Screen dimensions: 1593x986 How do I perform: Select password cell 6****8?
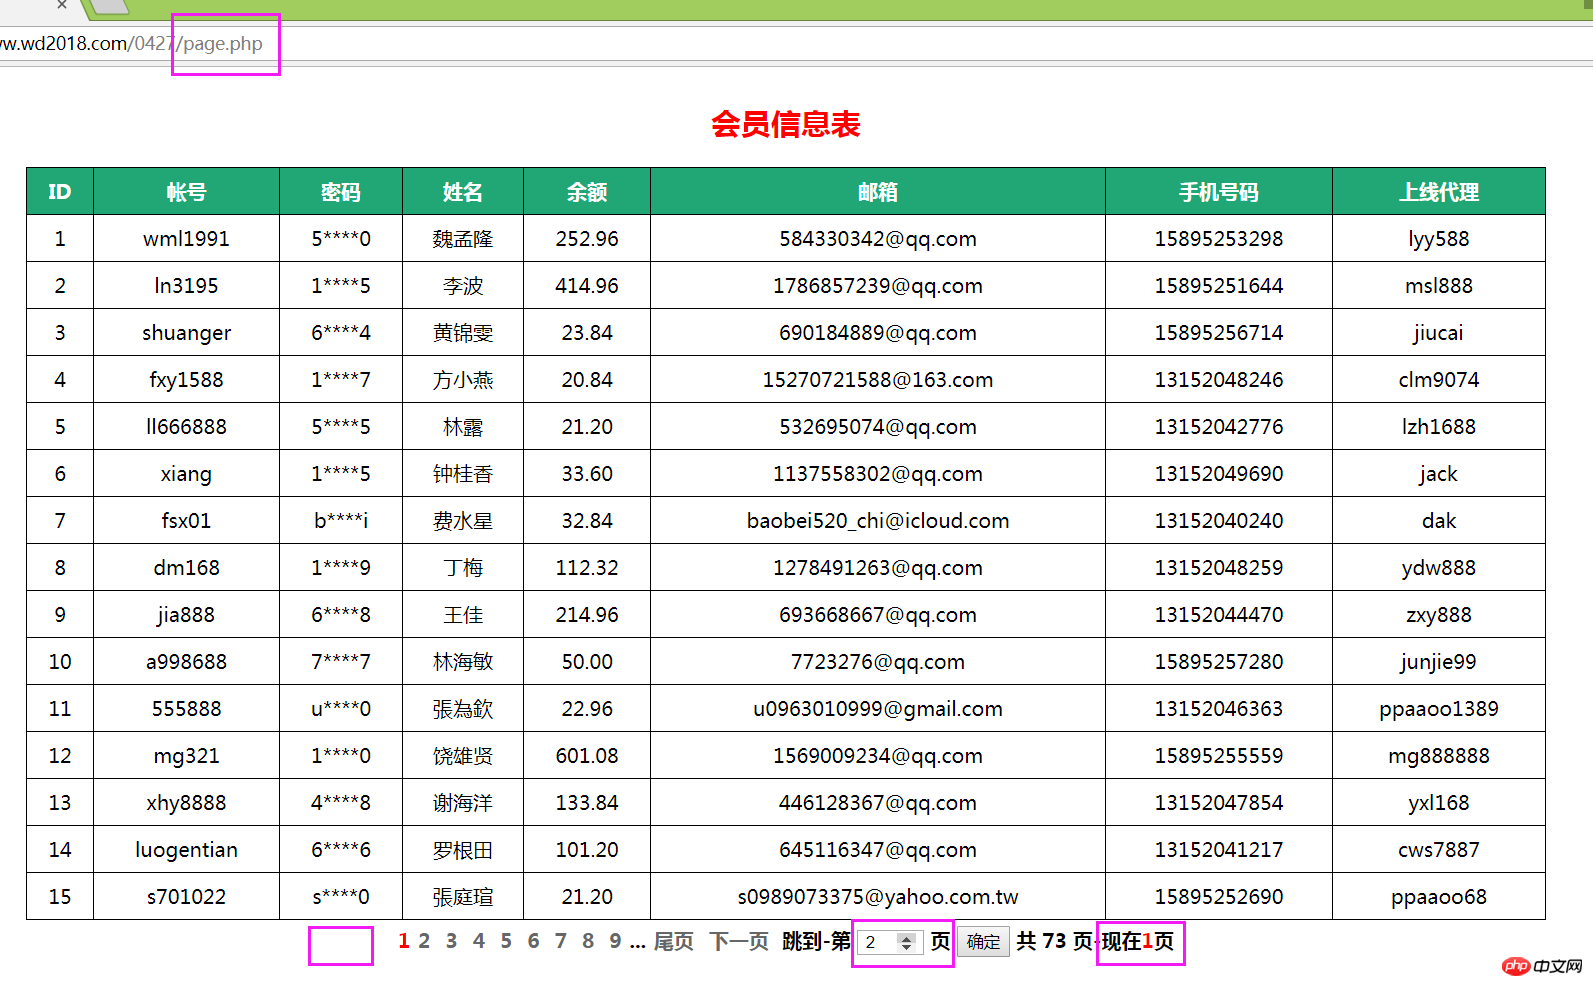pyautogui.click(x=341, y=615)
